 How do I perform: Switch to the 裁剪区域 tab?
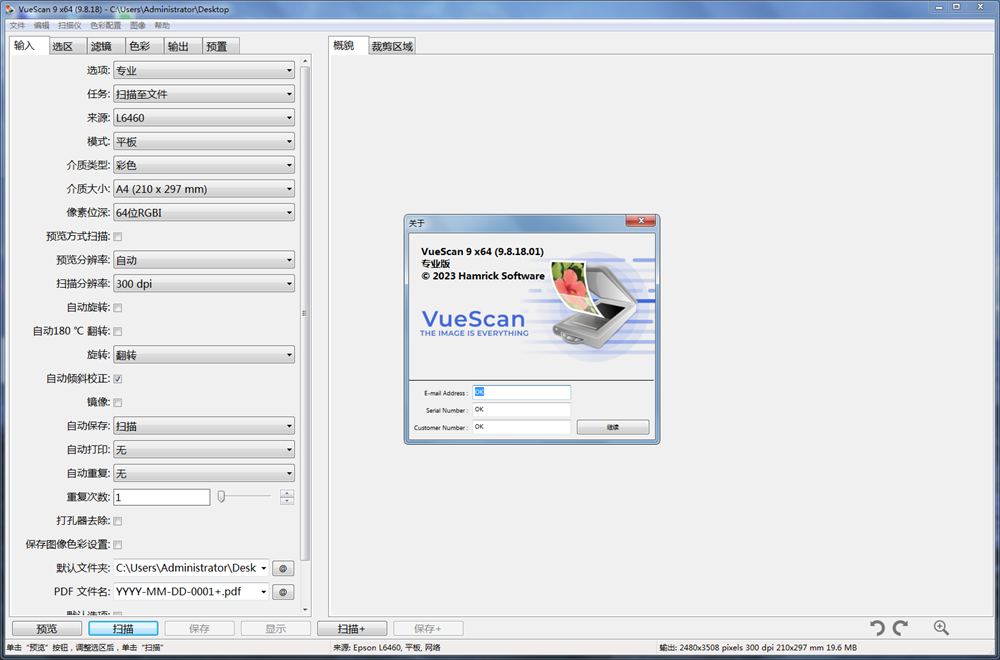(392, 47)
